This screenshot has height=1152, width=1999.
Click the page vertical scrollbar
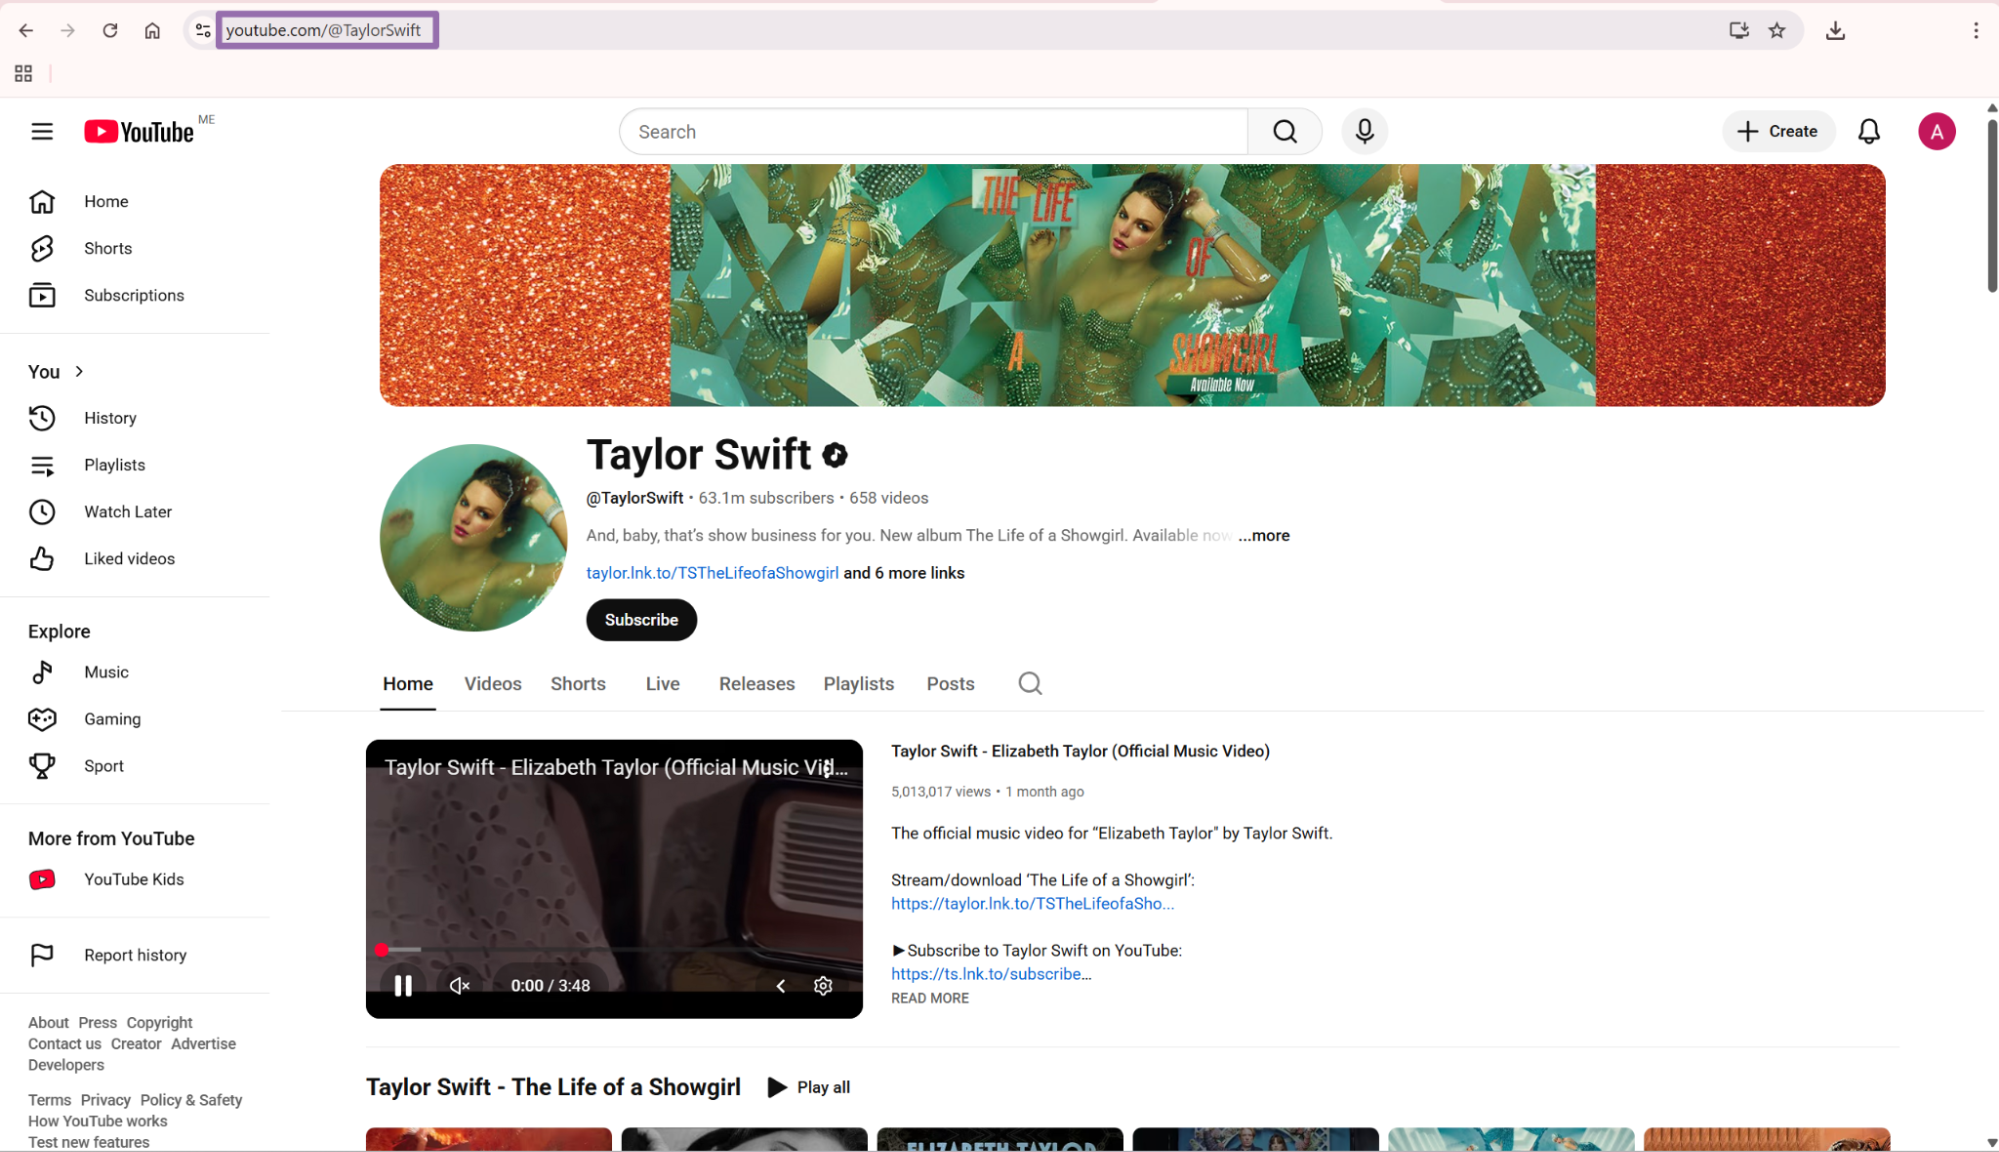[1991, 207]
